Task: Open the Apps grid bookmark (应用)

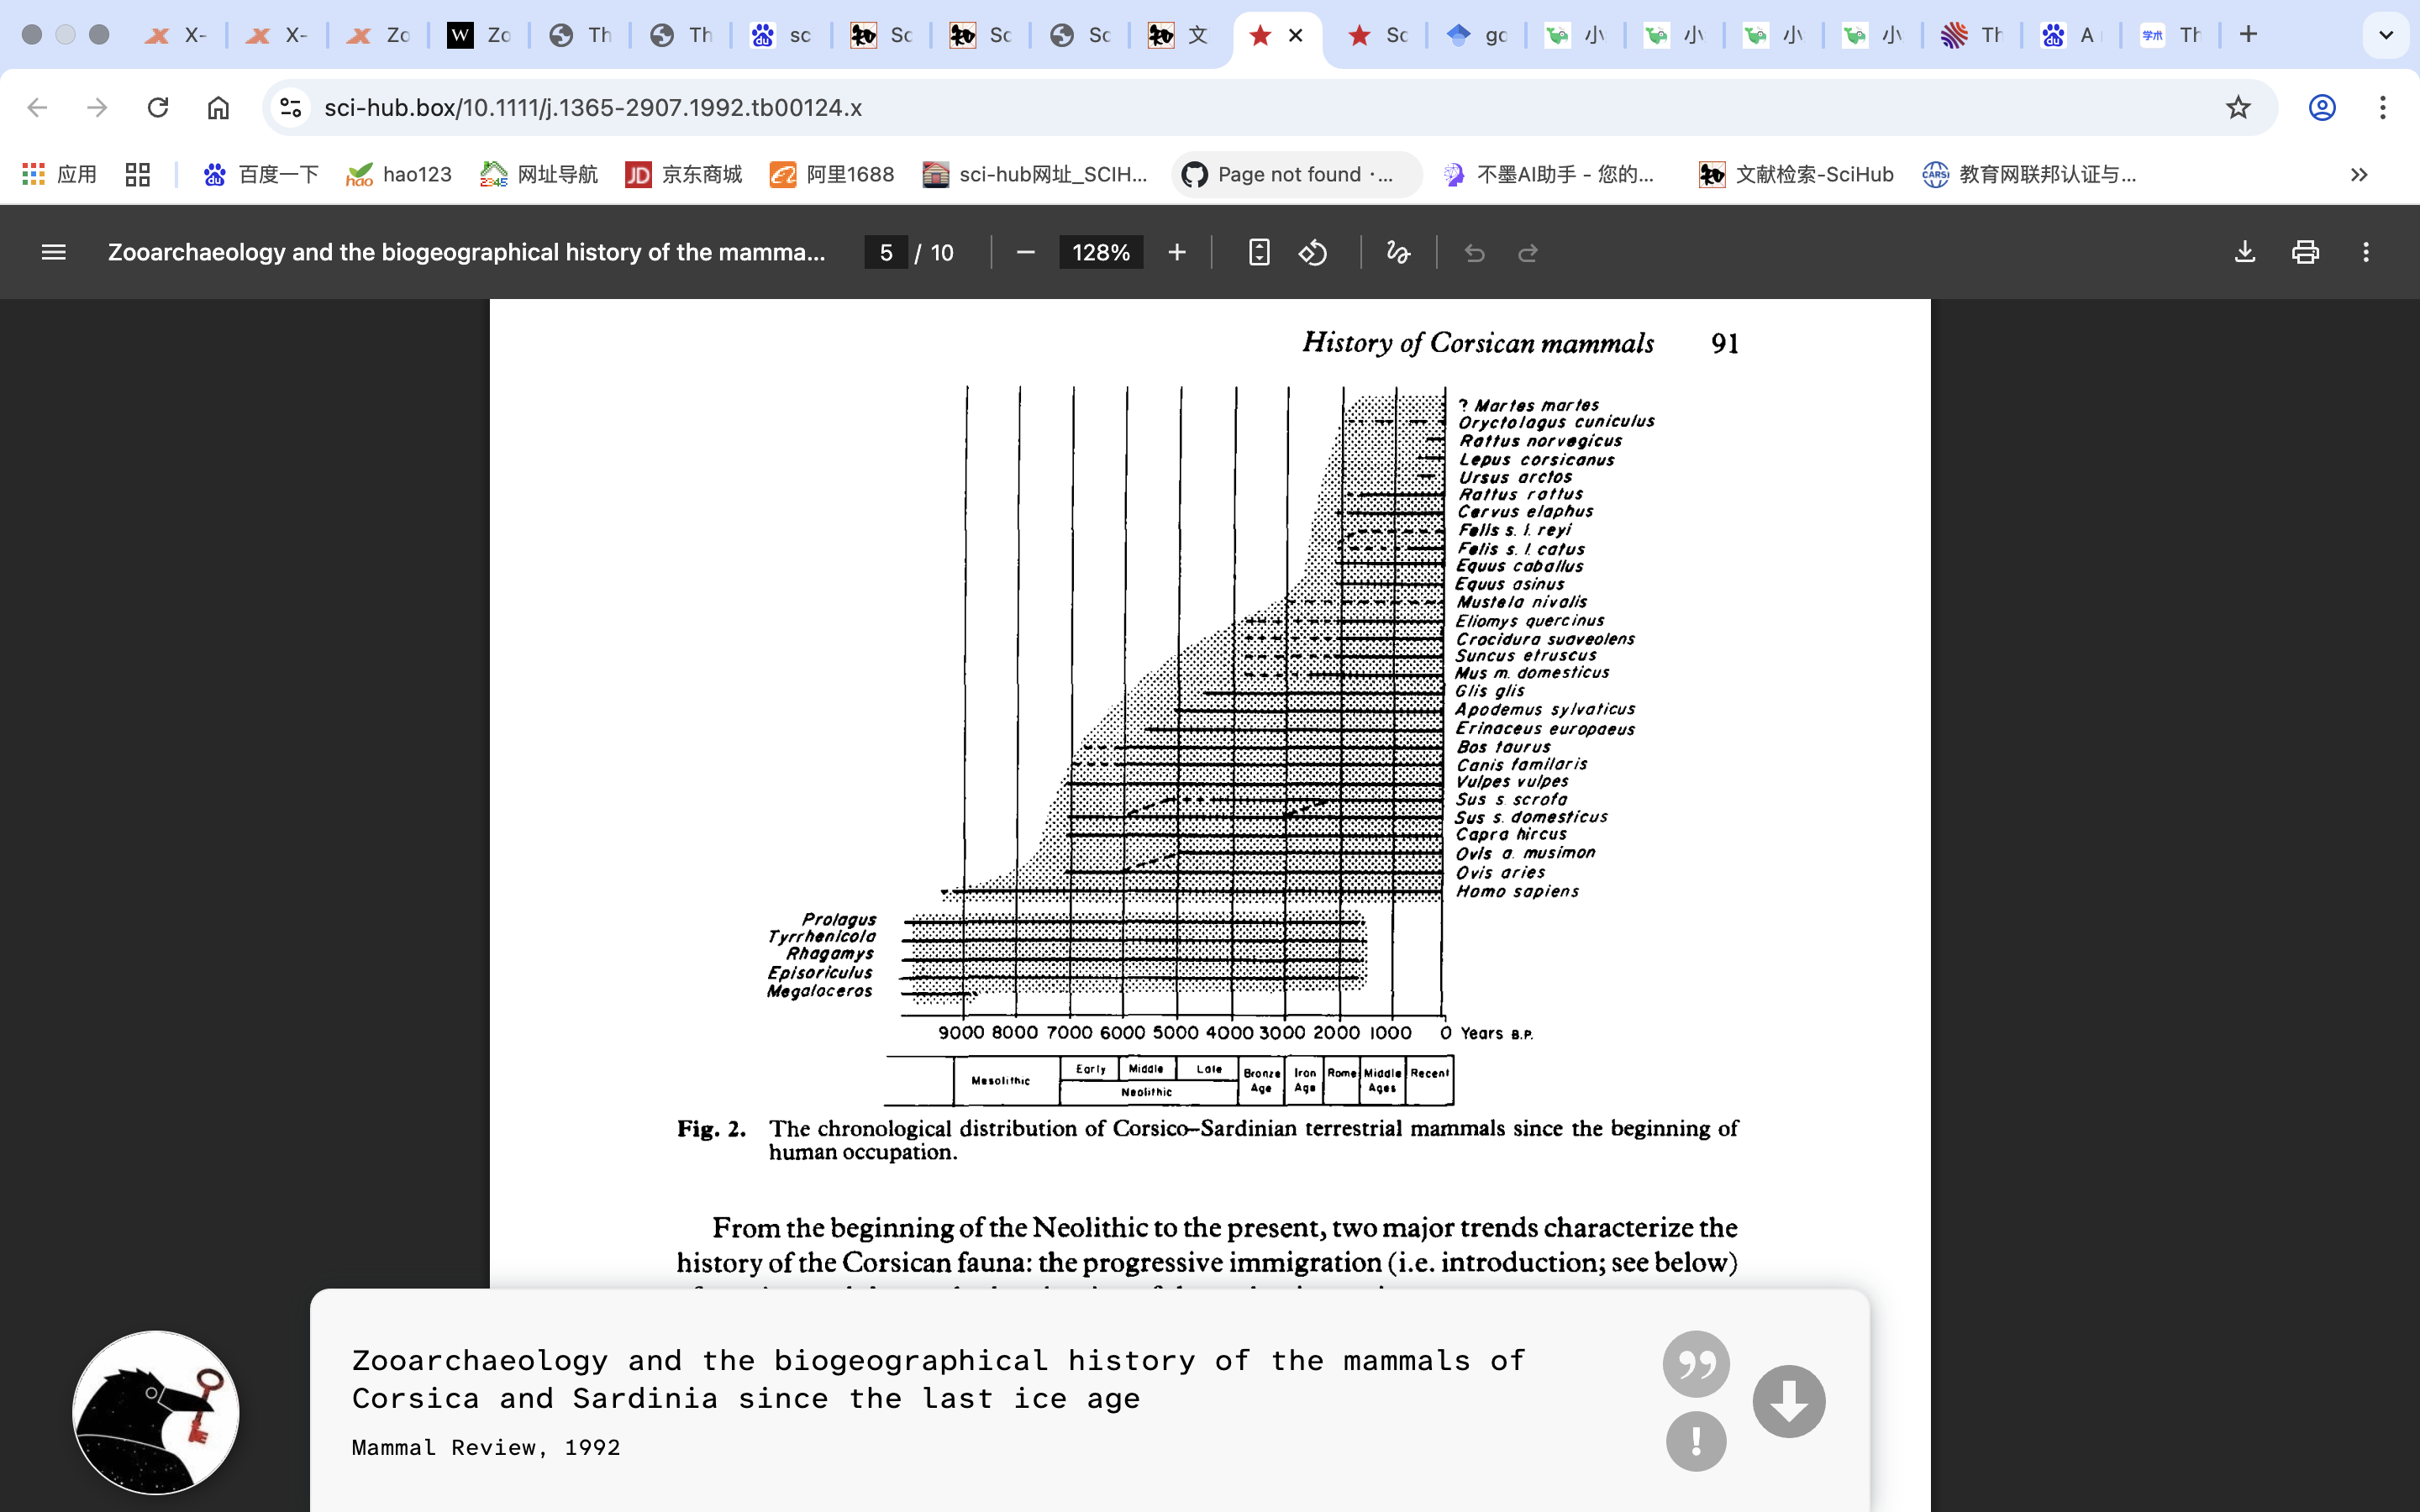Action: 59,175
